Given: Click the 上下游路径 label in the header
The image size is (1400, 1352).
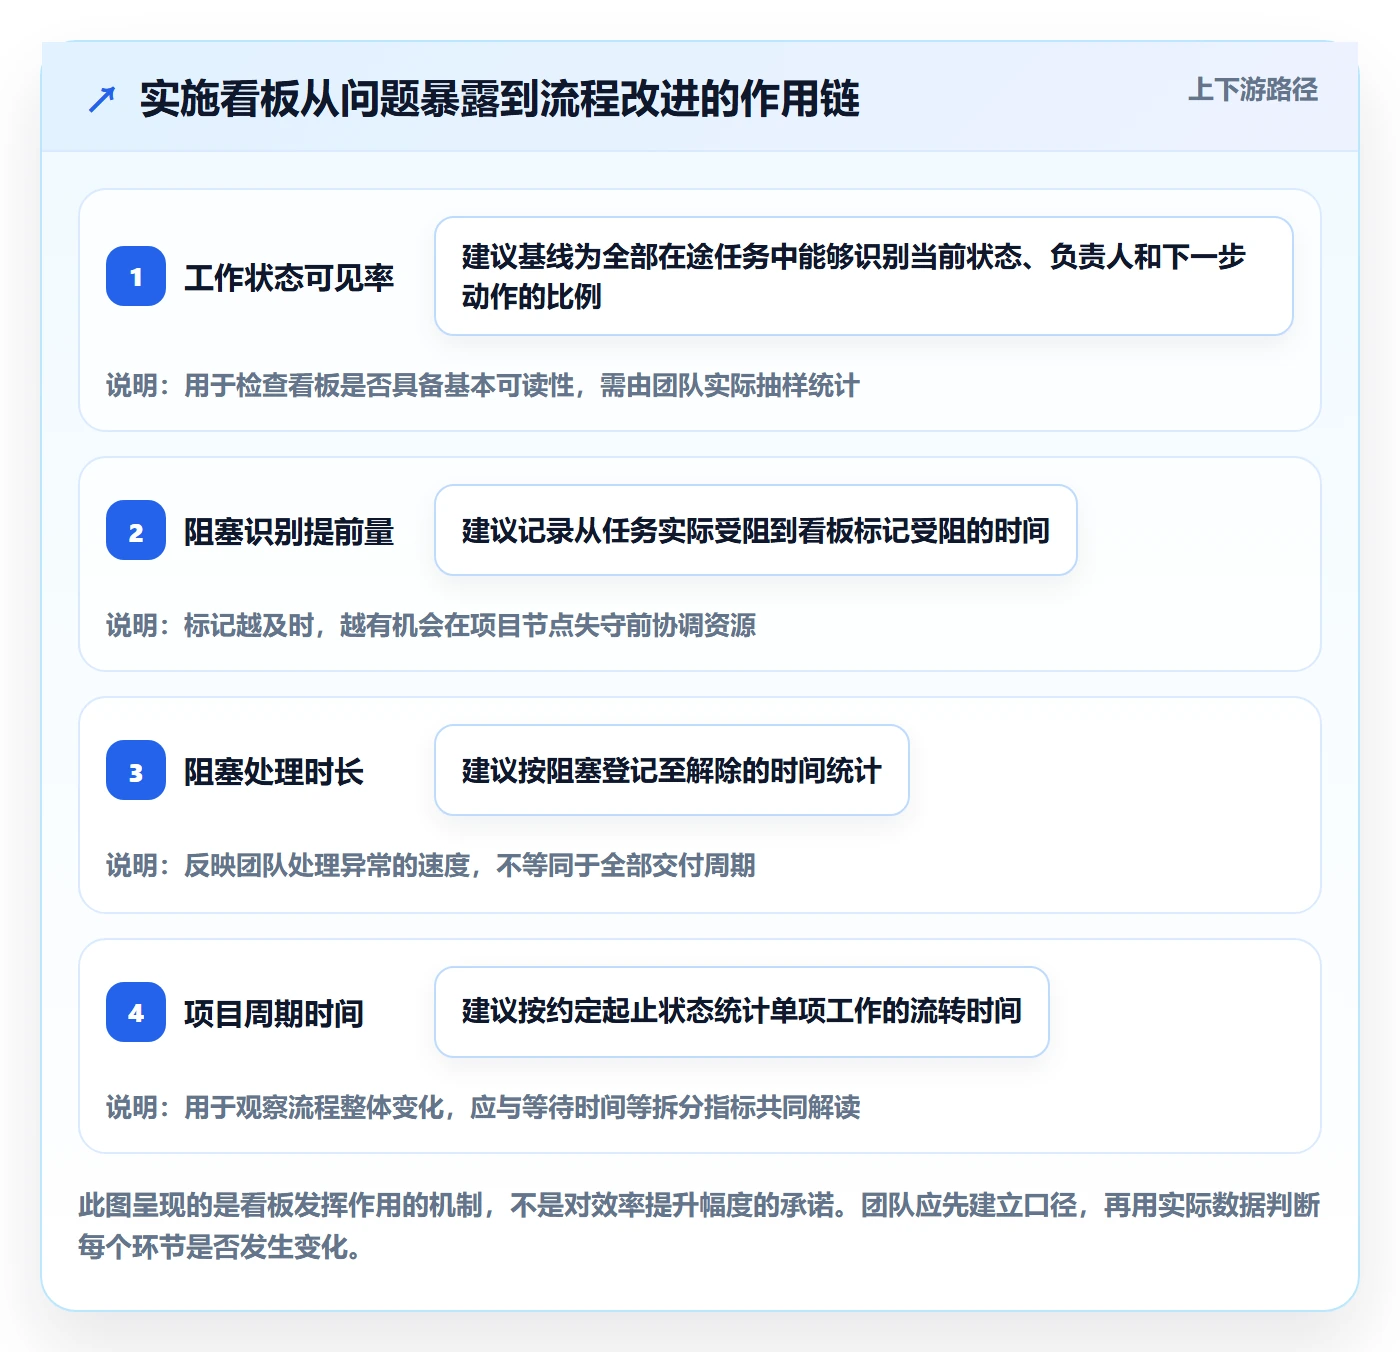Looking at the screenshot, I should pos(1252,90).
